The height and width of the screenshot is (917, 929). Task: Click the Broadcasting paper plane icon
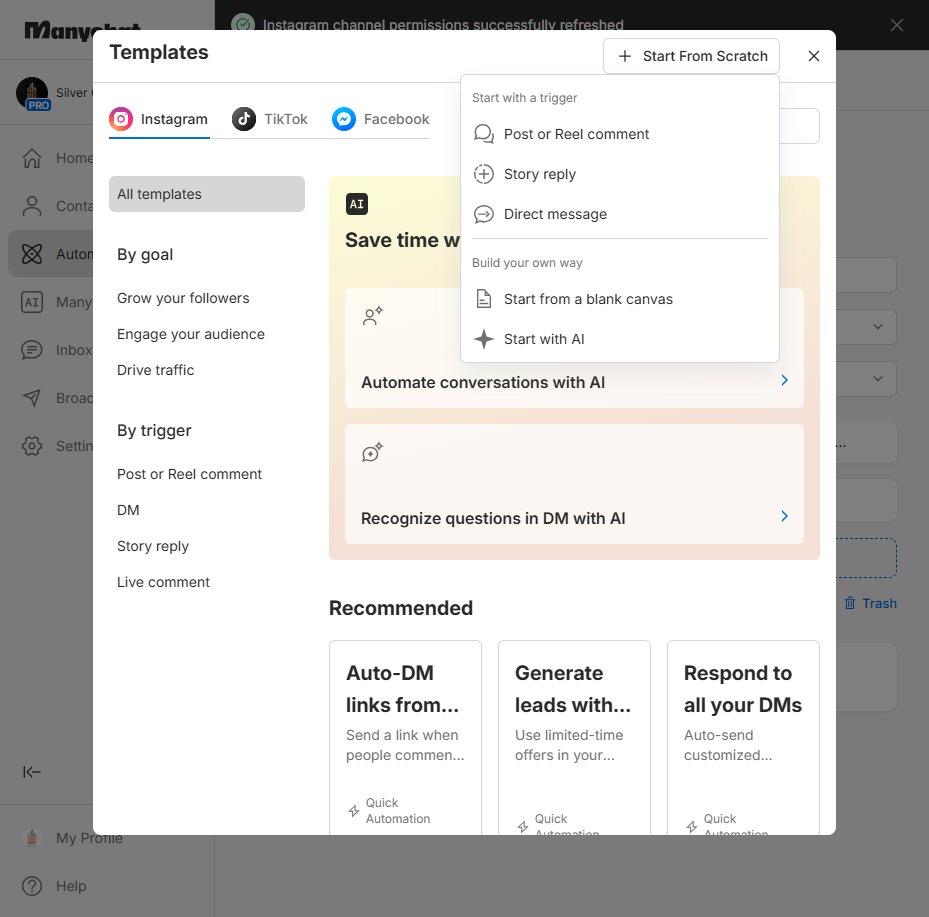(x=32, y=397)
